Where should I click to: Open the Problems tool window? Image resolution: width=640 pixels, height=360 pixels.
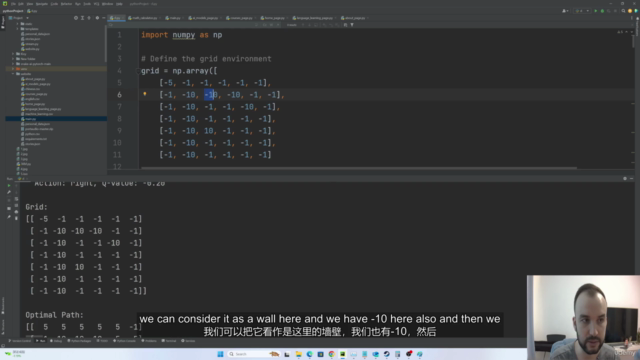point(149,341)
